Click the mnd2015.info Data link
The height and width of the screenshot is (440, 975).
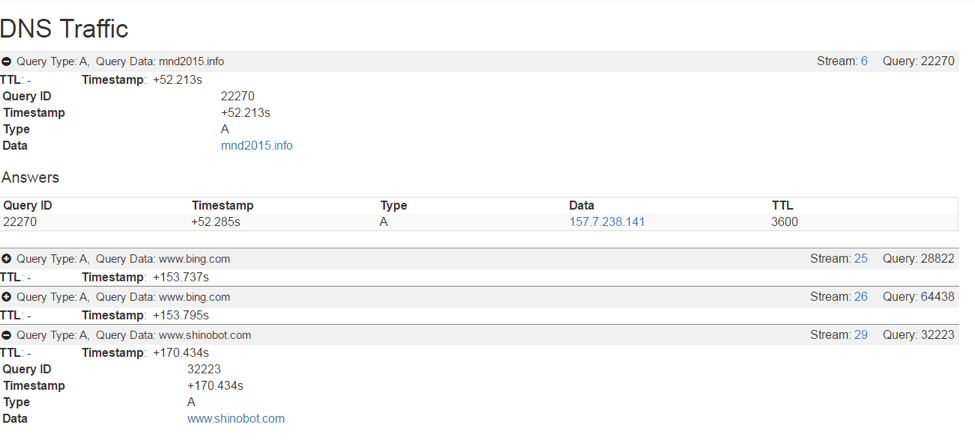(x=256, y=146)
